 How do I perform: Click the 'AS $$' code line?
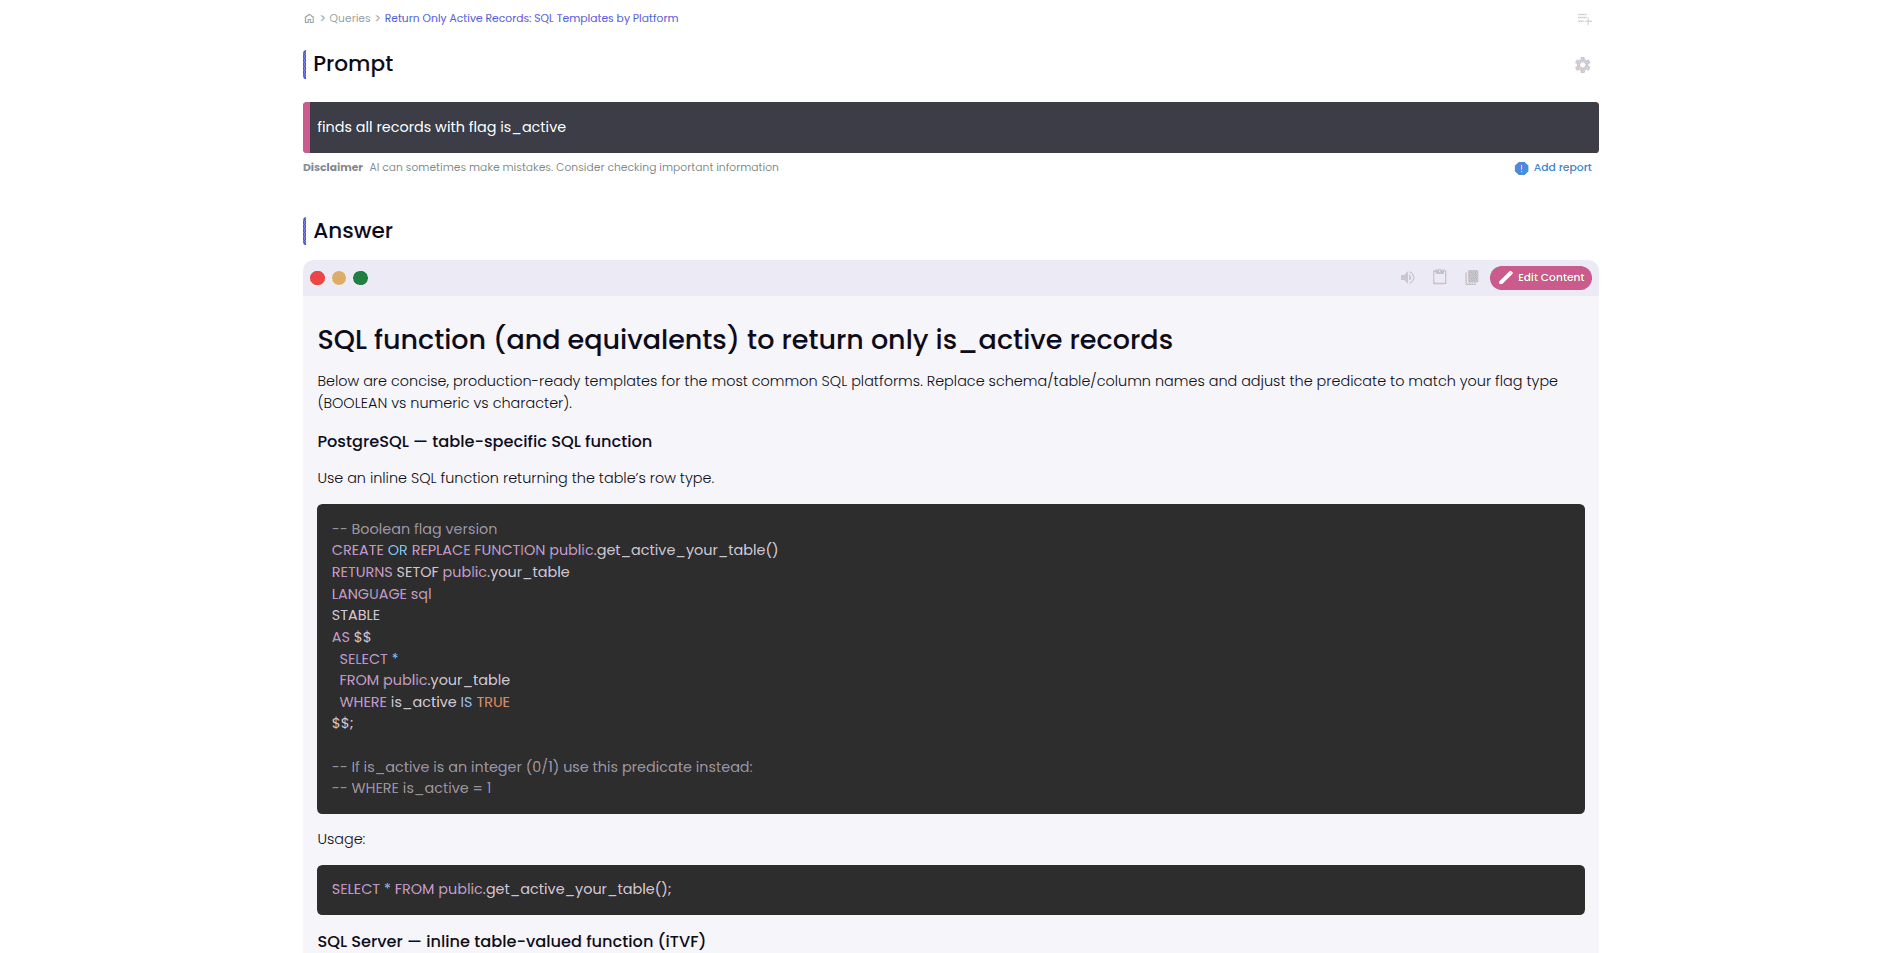(x=351, y=637)
